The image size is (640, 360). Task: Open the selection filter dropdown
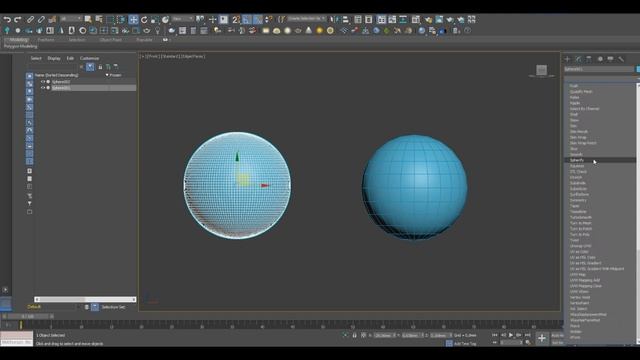click(71, 19)
